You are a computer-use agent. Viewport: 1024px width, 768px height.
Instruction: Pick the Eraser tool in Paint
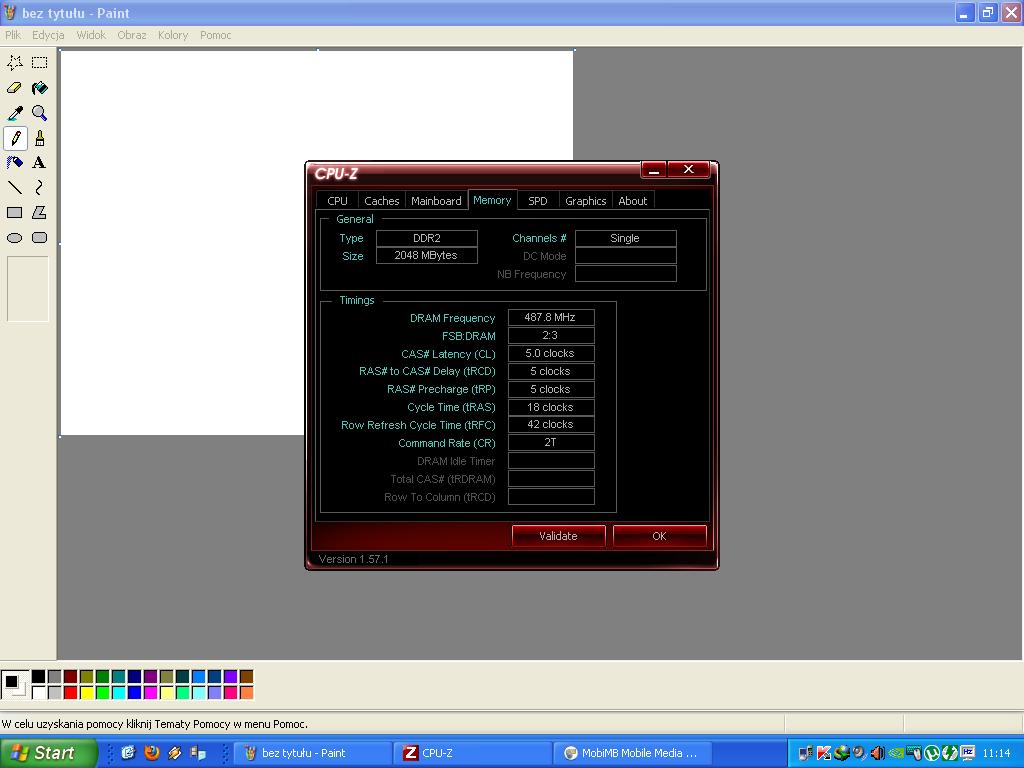[14, 88]
